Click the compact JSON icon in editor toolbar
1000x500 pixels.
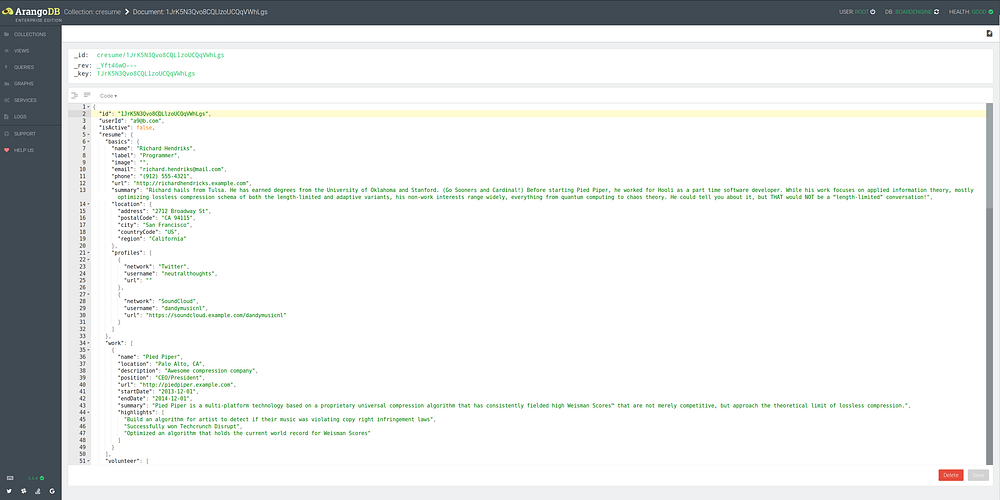click(x=87, y=95)
